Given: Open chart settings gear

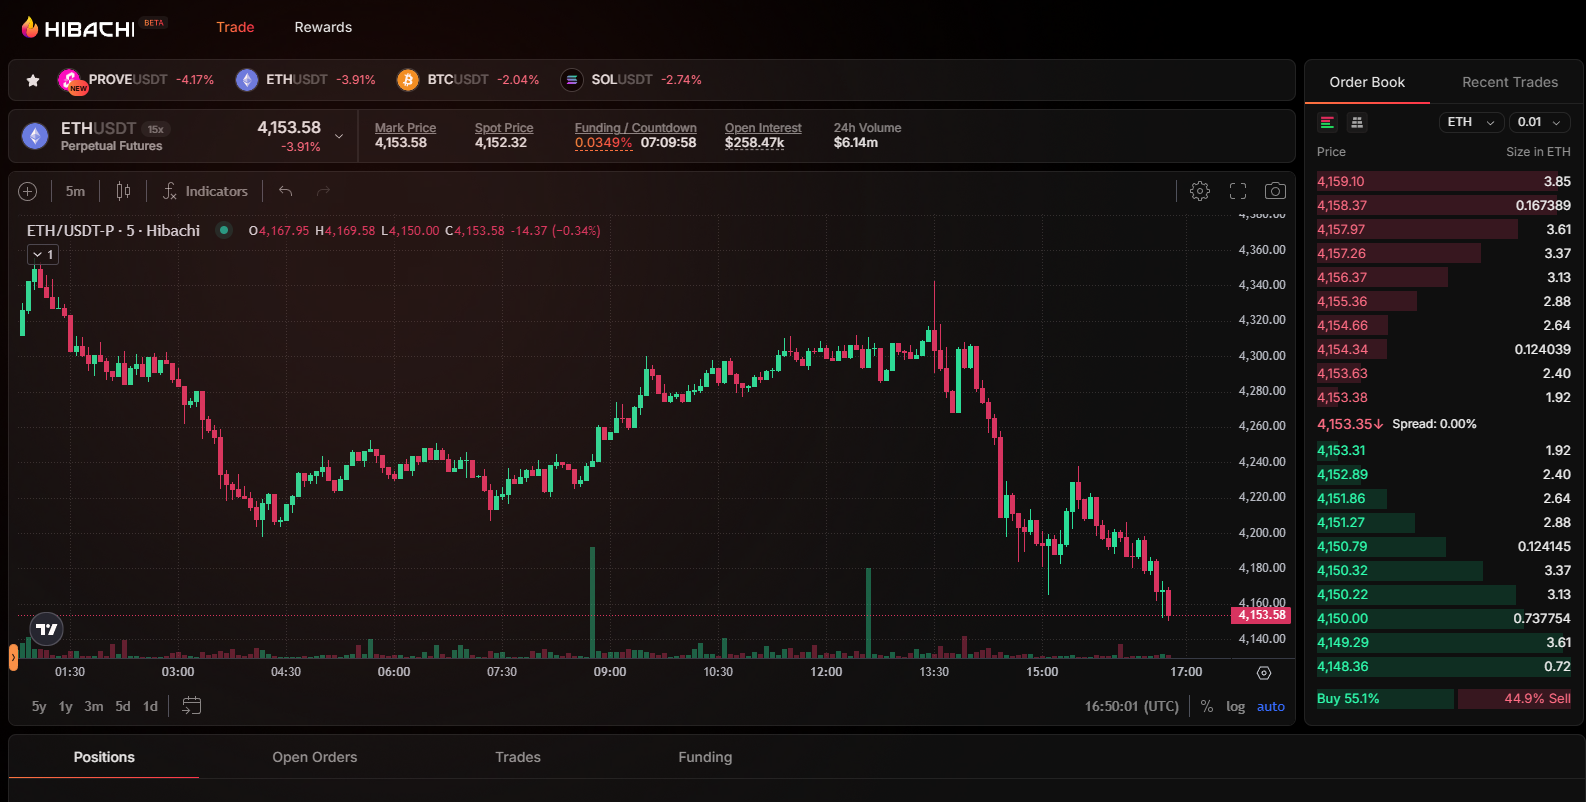Looking at the screenshot, I should coord(1200,191).
